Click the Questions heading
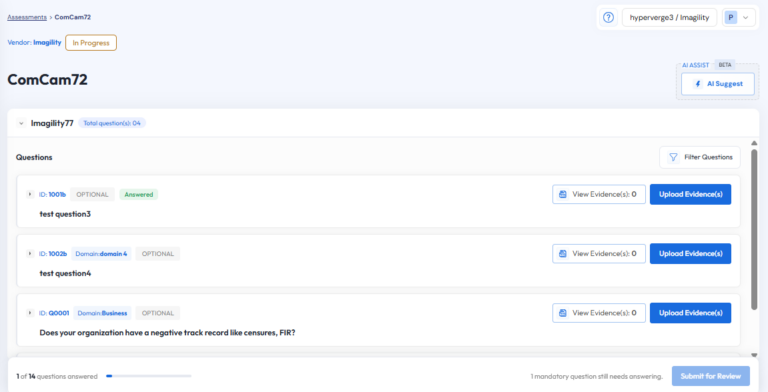 (x=34, y=157)
